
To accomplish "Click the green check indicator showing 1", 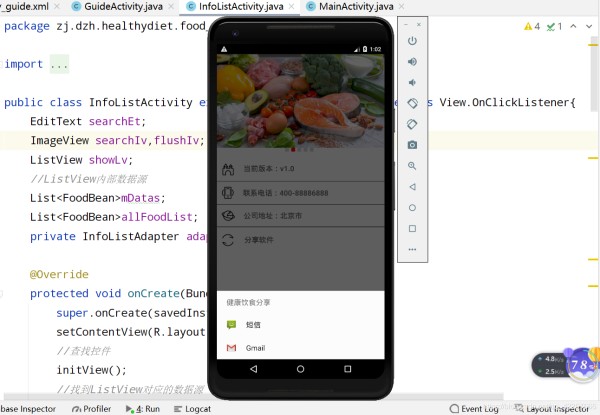I will (554, 26).
